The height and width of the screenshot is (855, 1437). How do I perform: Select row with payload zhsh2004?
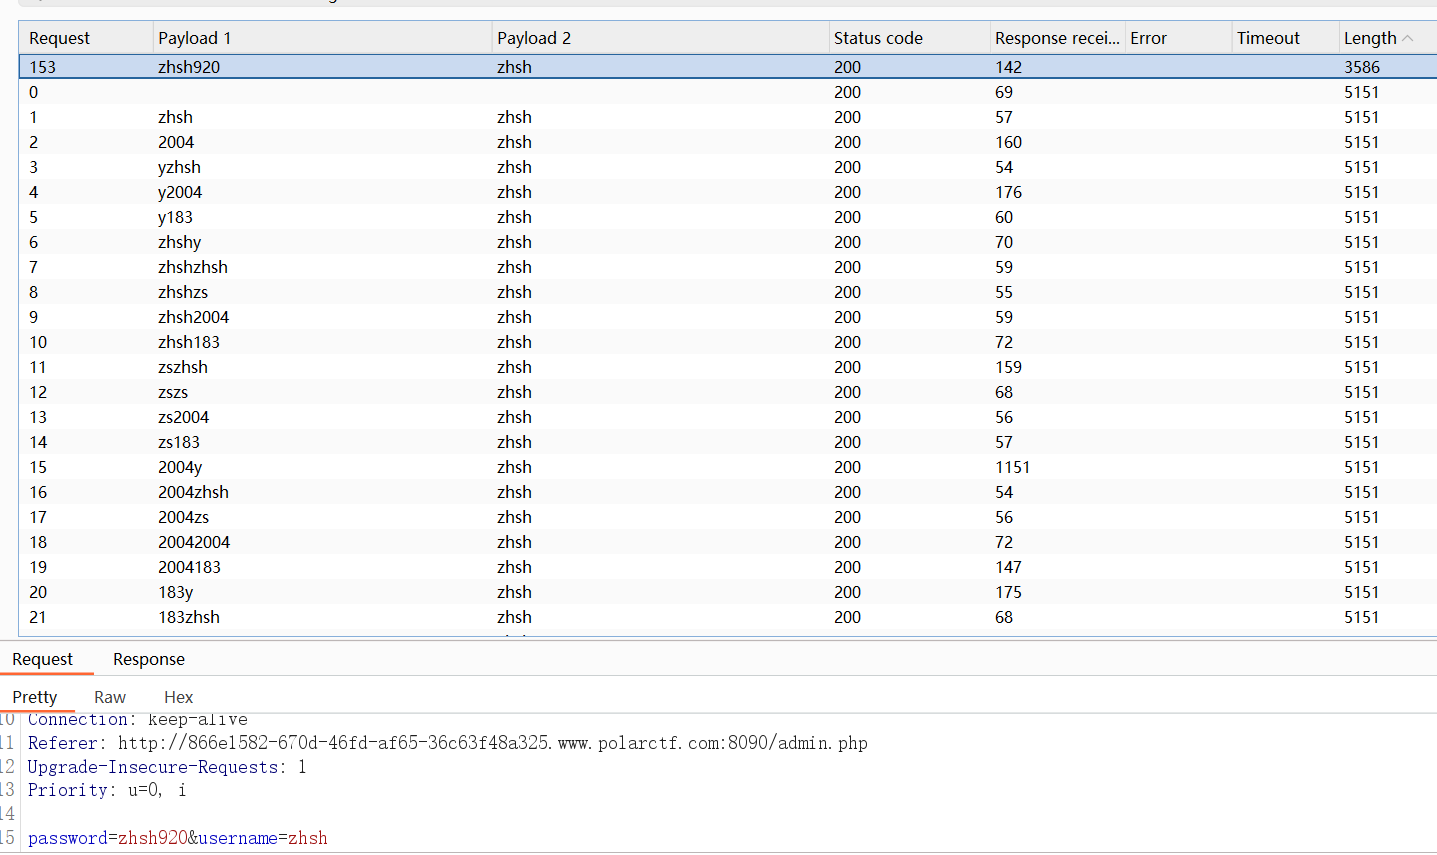point(193,317)
